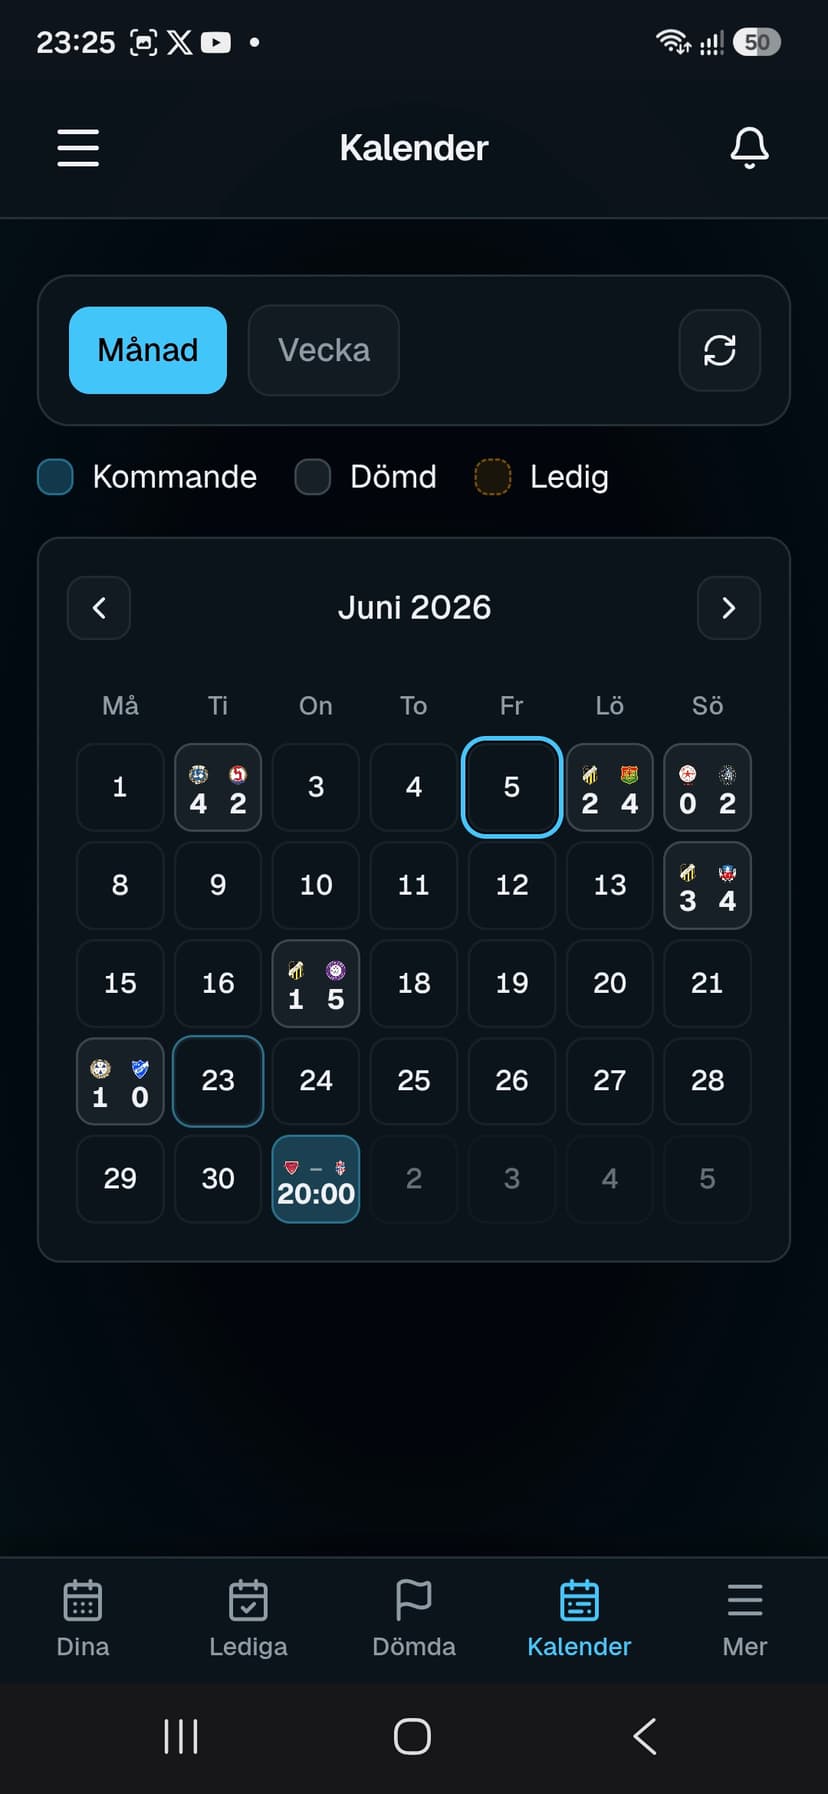Open the hamburger menu
This screenshot has height=1794, width=828.
coord(78,148)
